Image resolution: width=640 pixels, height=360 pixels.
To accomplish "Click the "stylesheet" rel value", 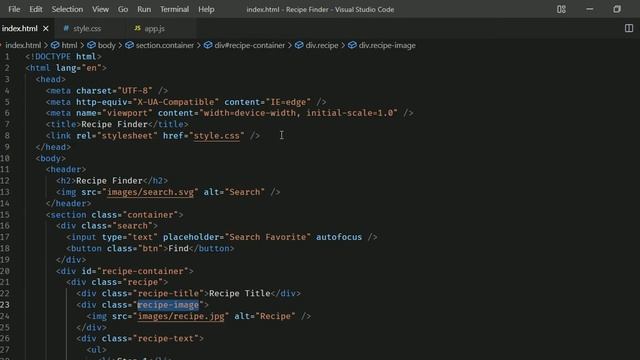I will [127, 136].
